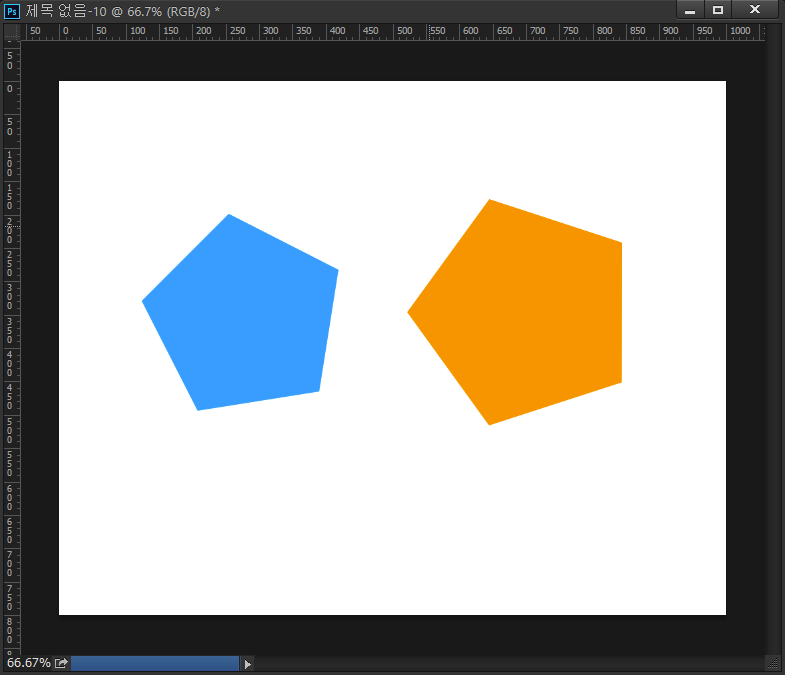Click the blue document info status bar

coord(155,663)
